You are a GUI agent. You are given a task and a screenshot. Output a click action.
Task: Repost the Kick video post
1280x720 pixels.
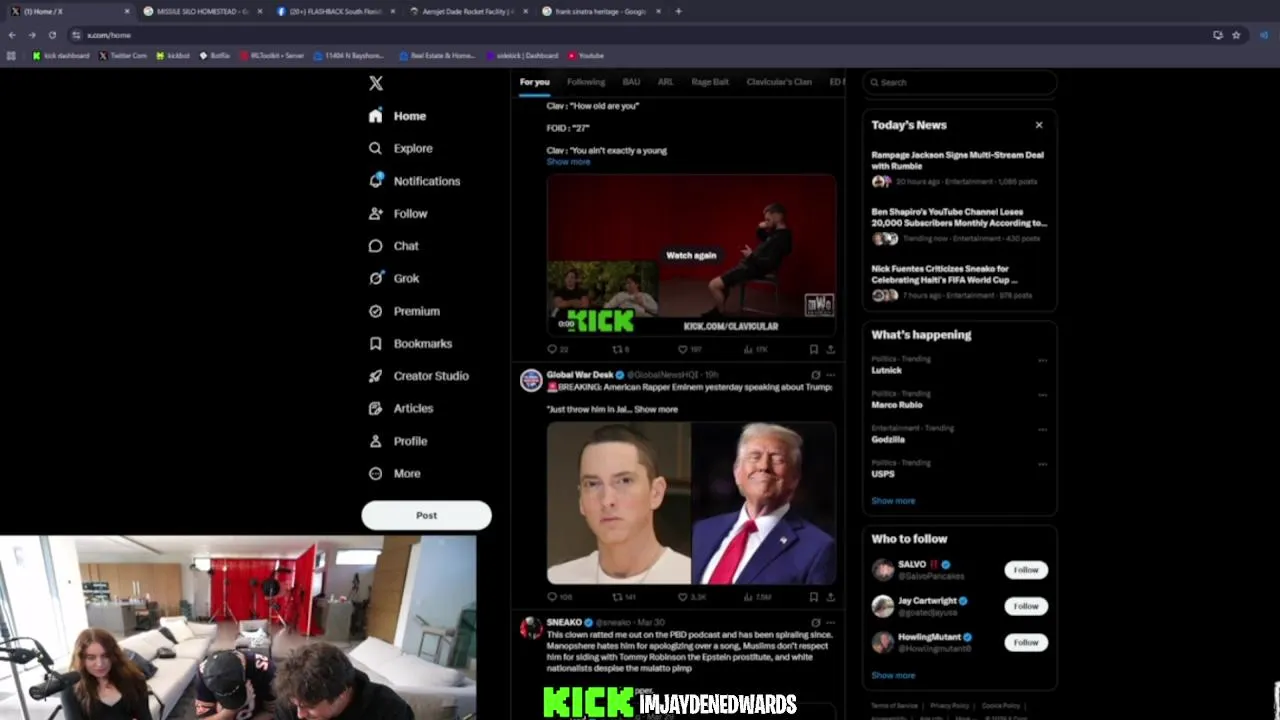coord(620,349)
